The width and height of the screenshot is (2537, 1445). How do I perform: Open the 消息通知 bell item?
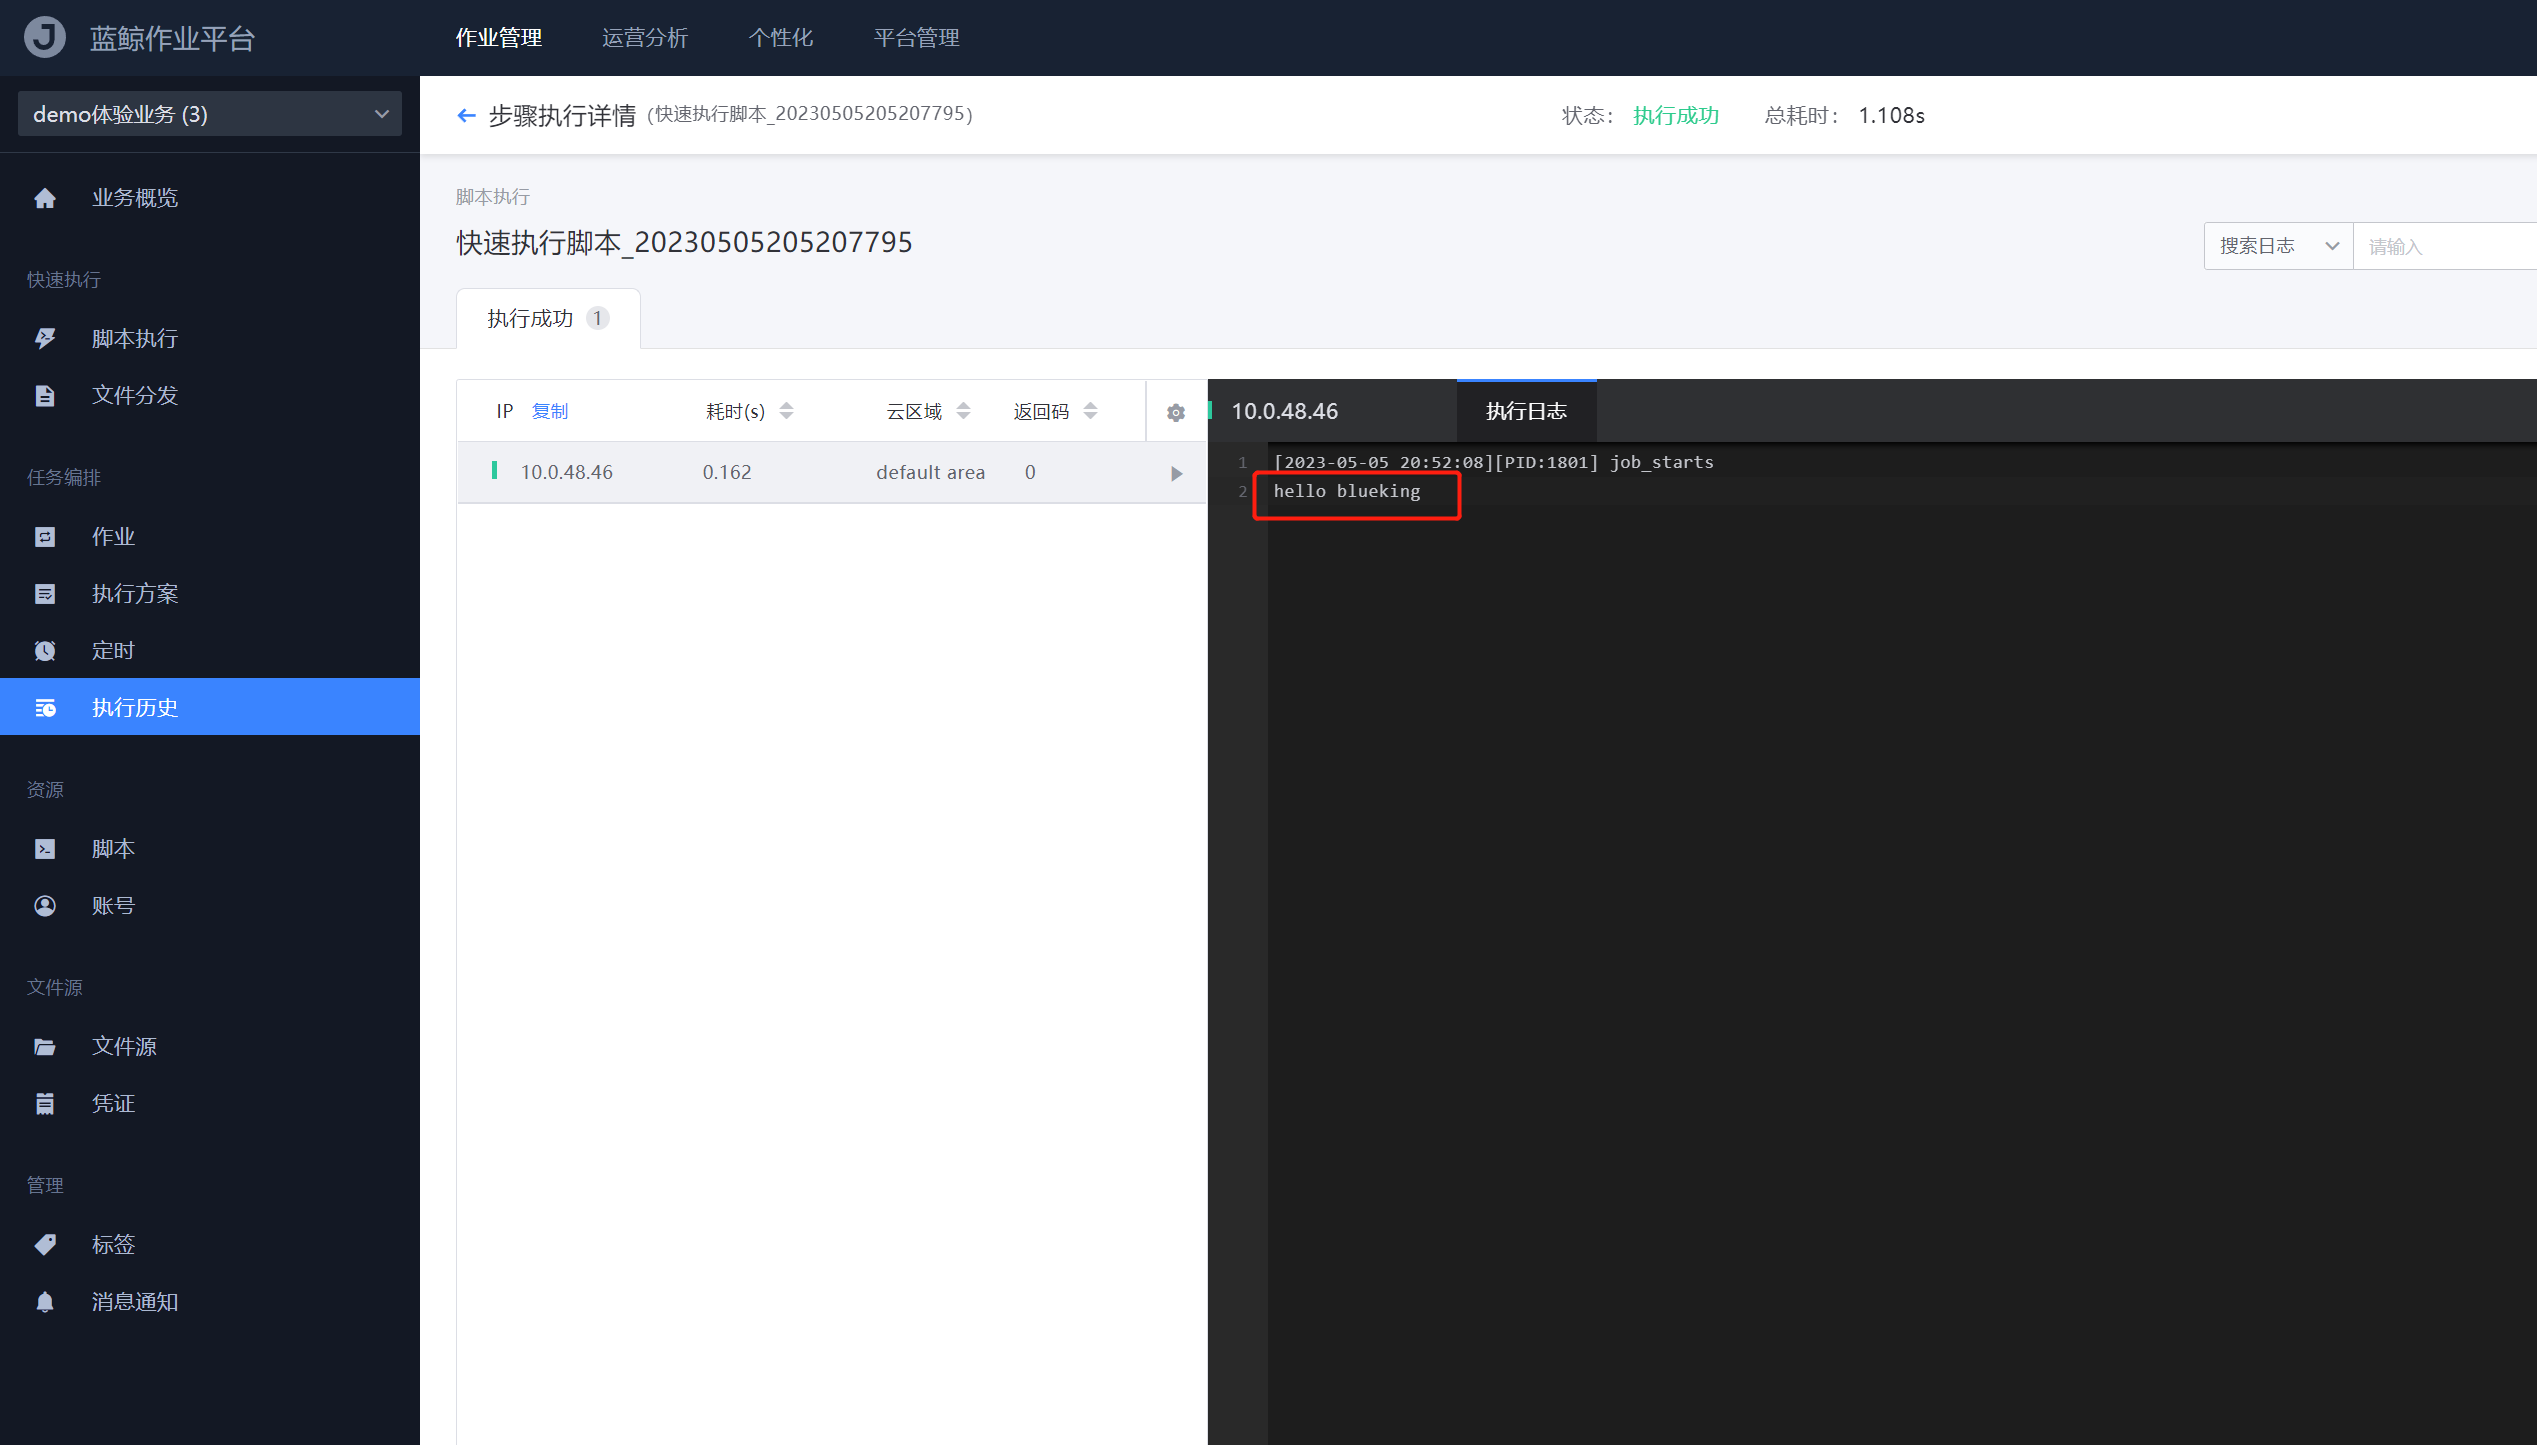(x=134, y=1302)
